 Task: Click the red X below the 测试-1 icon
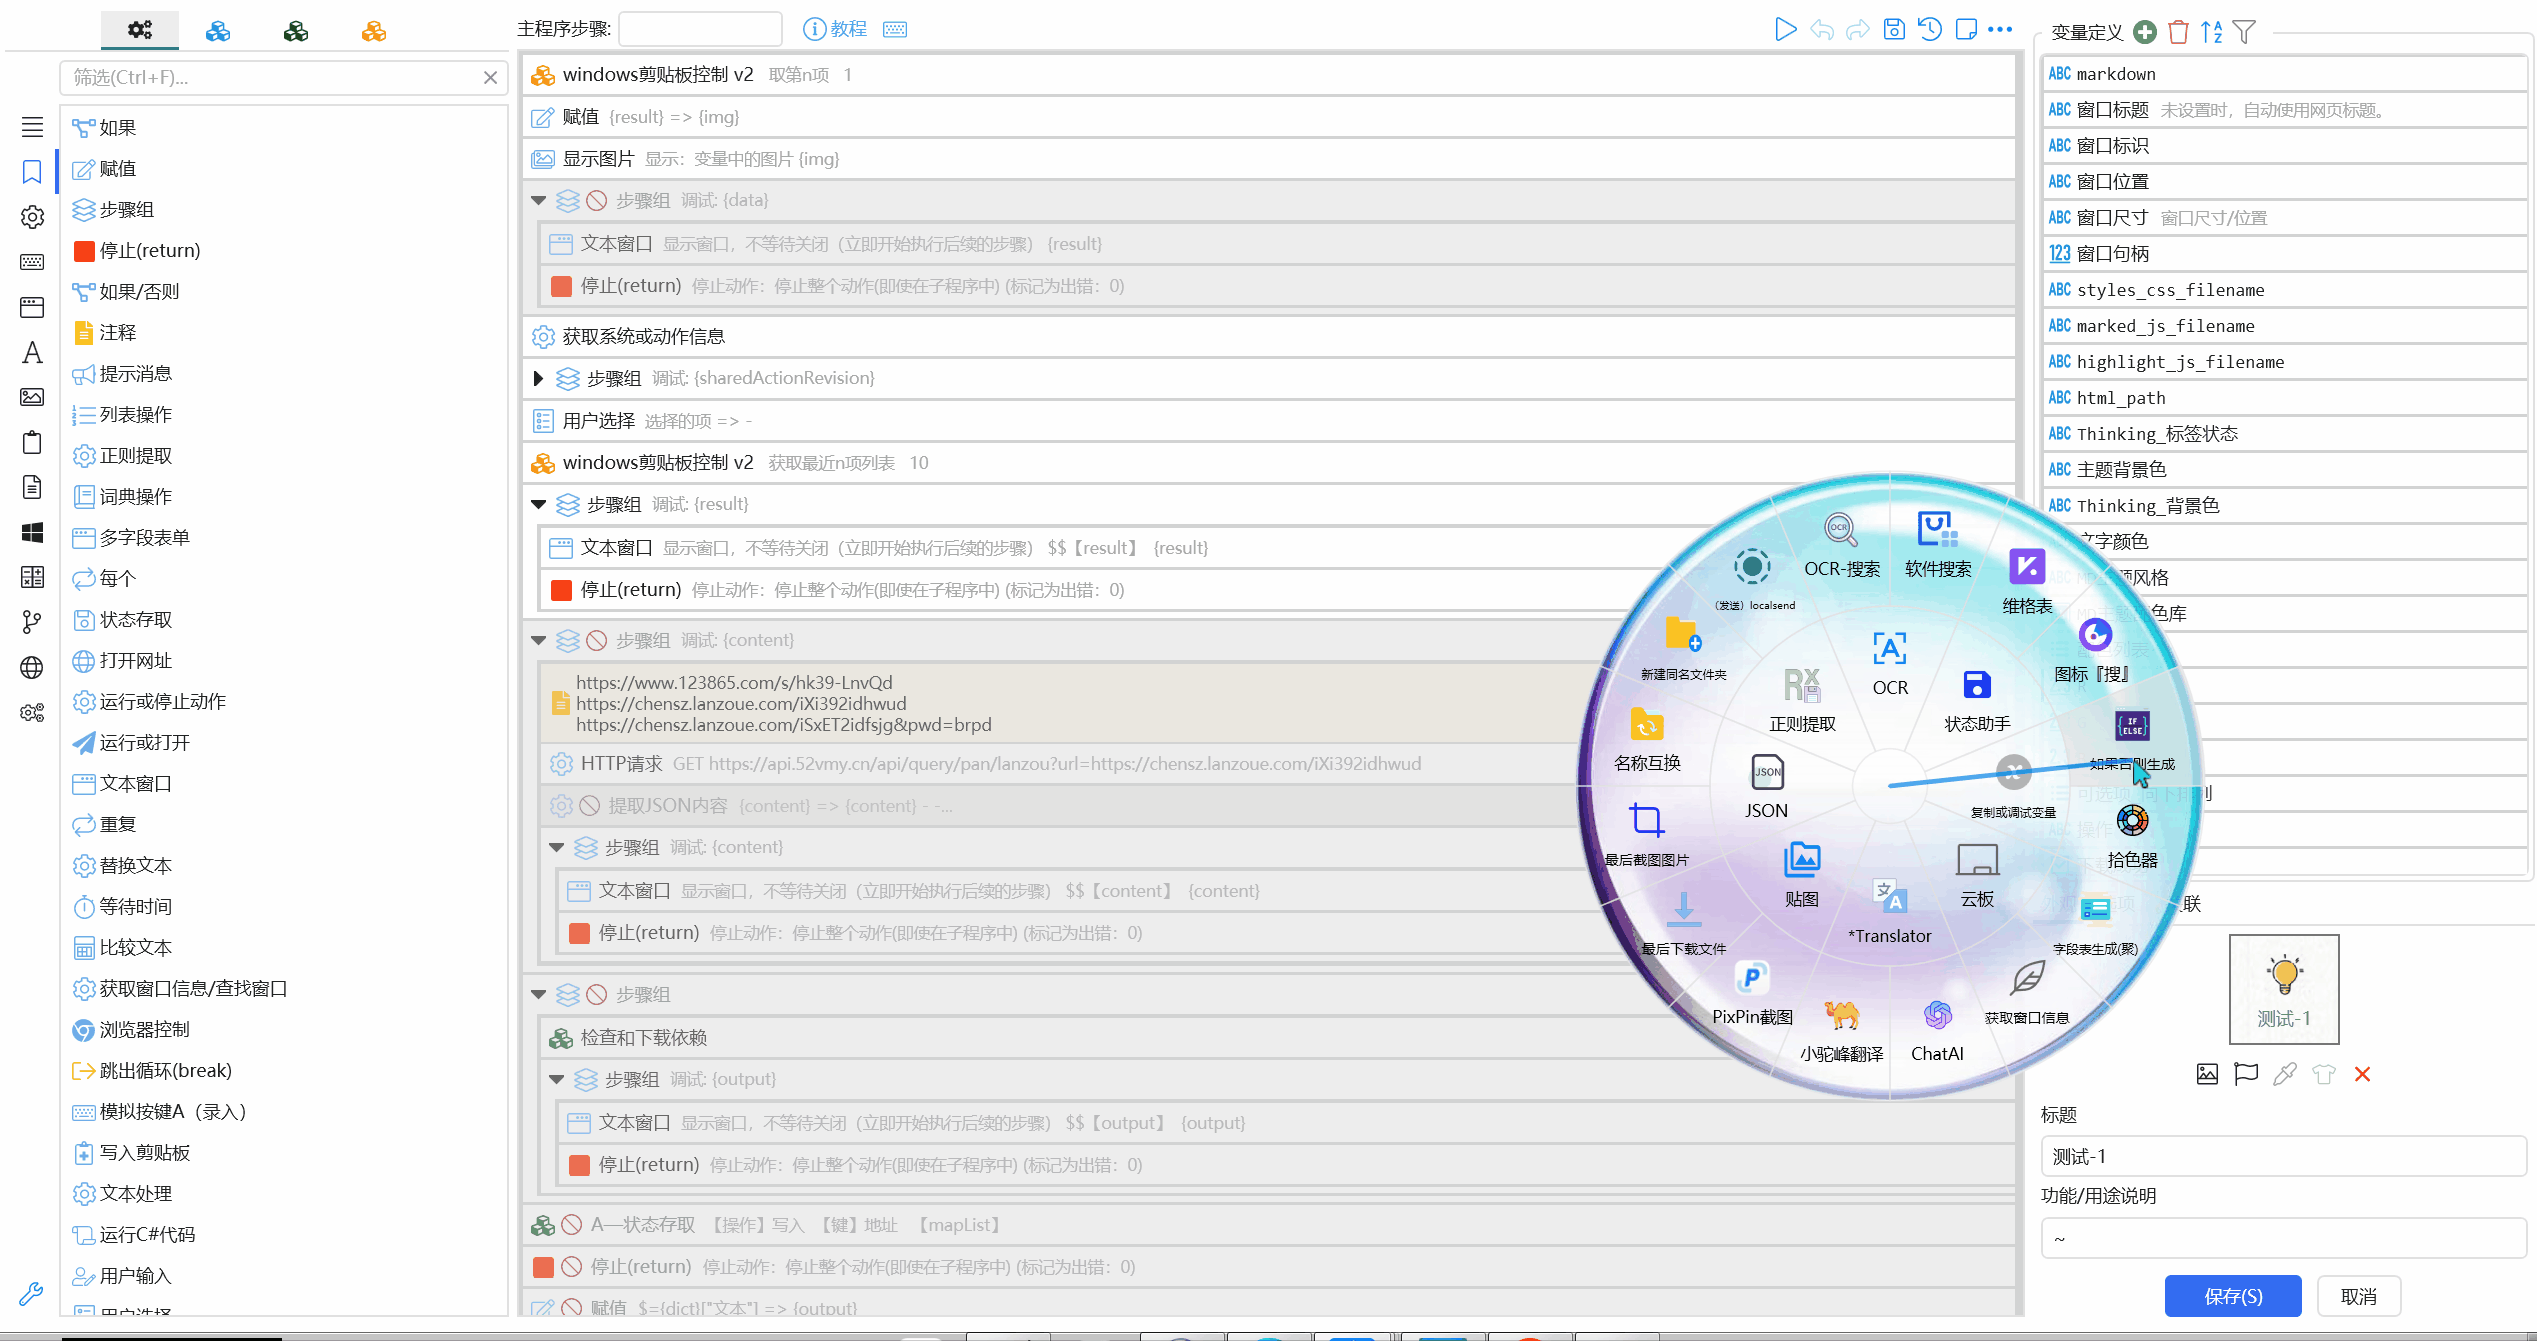2362,1074
